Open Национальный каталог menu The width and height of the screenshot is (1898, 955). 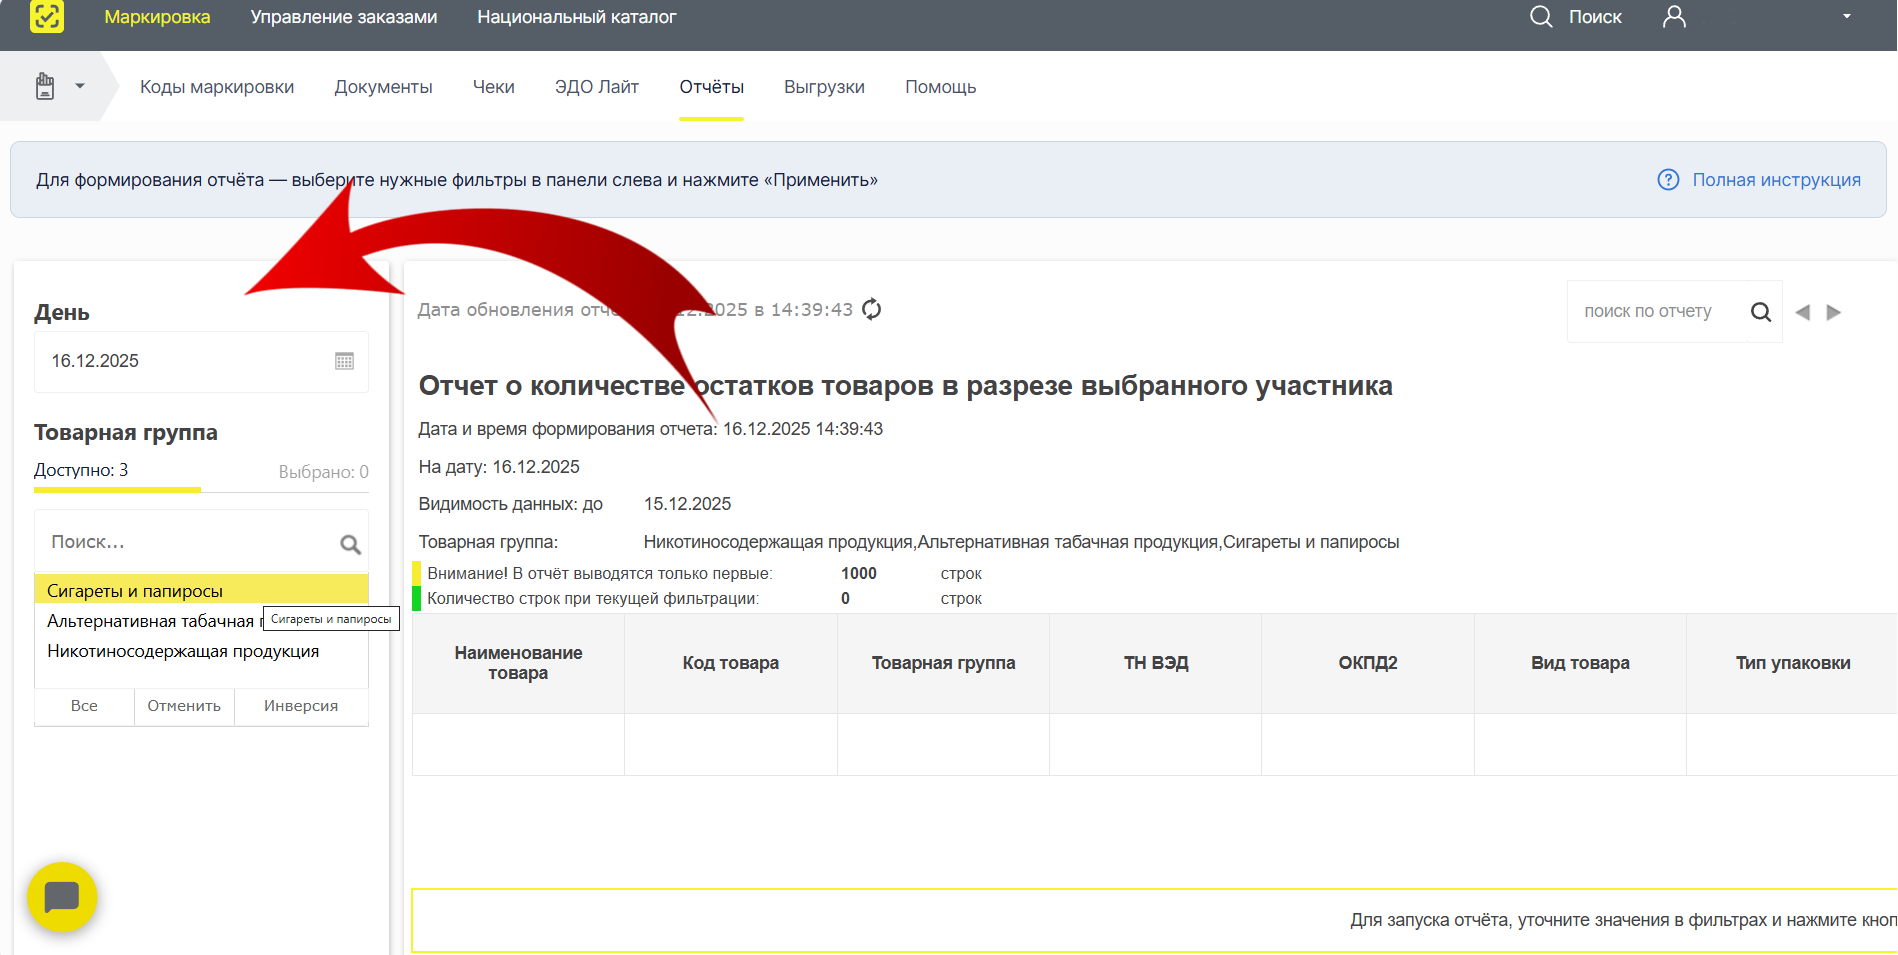(577, 17)
